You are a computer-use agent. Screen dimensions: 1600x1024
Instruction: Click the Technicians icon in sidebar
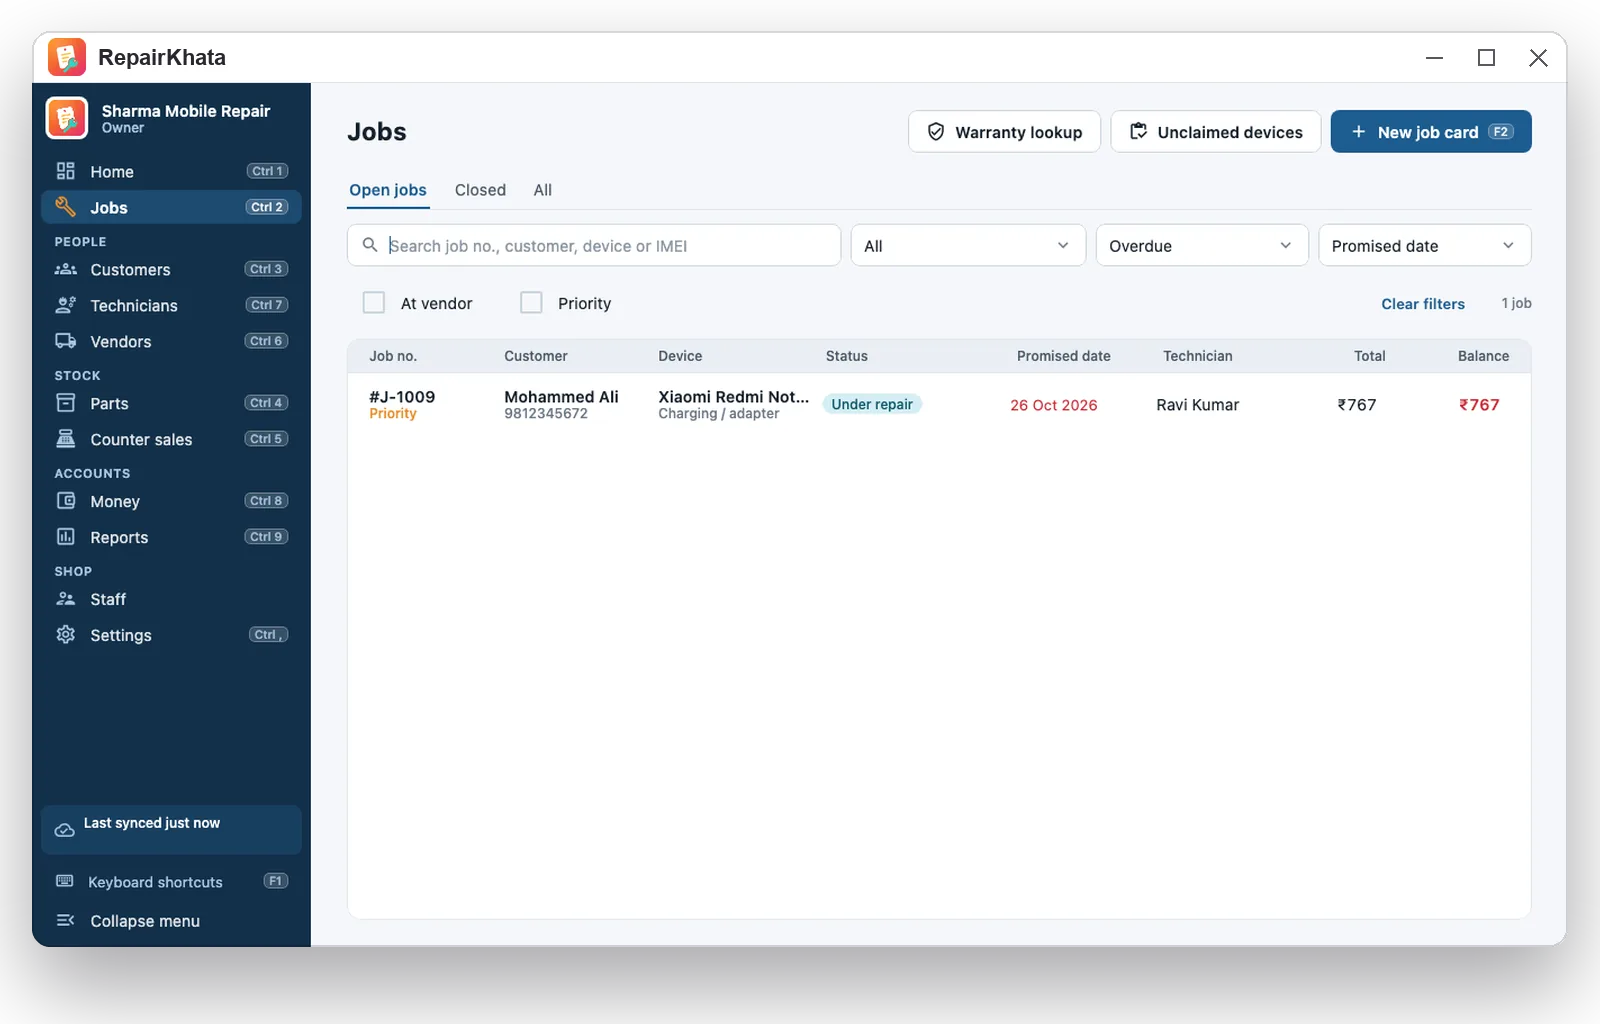pyautogui.click(x=66, y=305)
